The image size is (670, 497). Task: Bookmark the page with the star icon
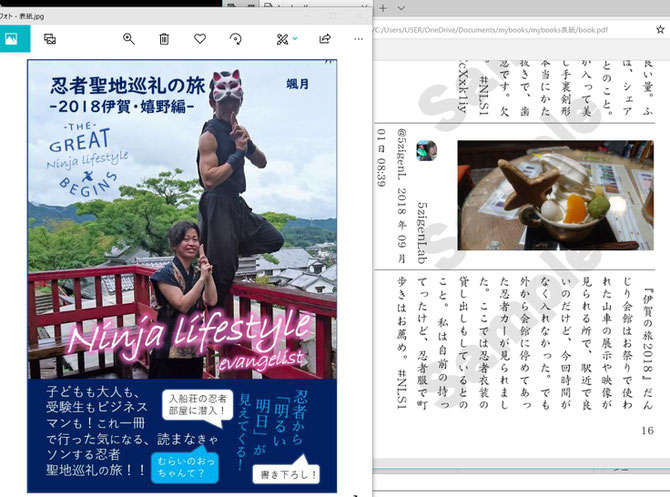(x=660, y=29)
